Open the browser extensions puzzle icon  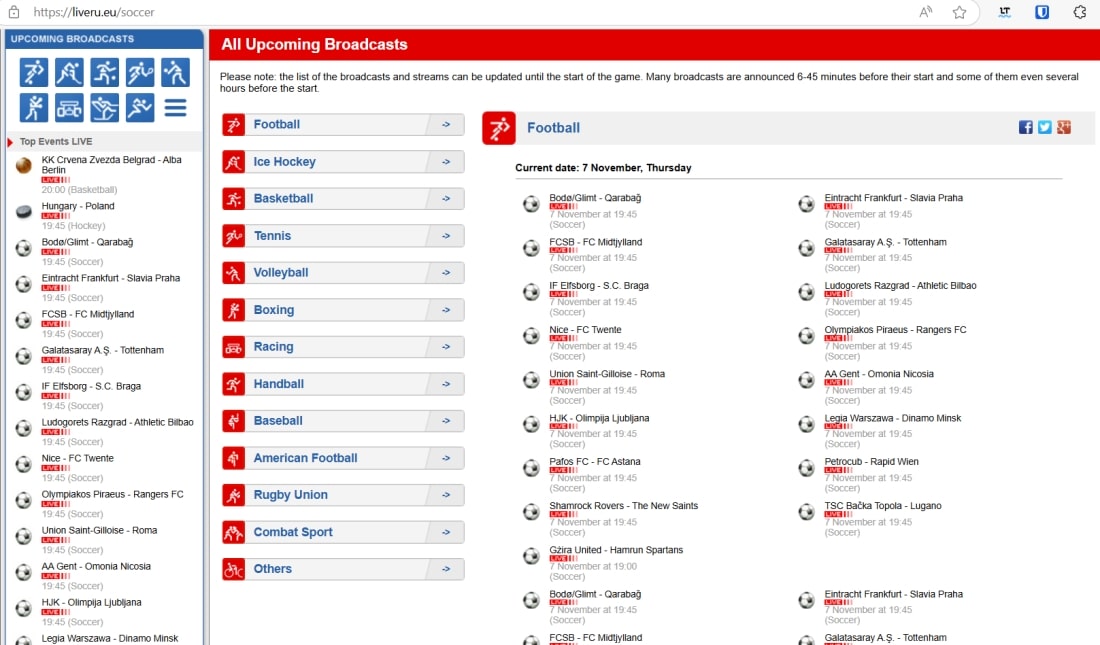(x=1080, y=12)
